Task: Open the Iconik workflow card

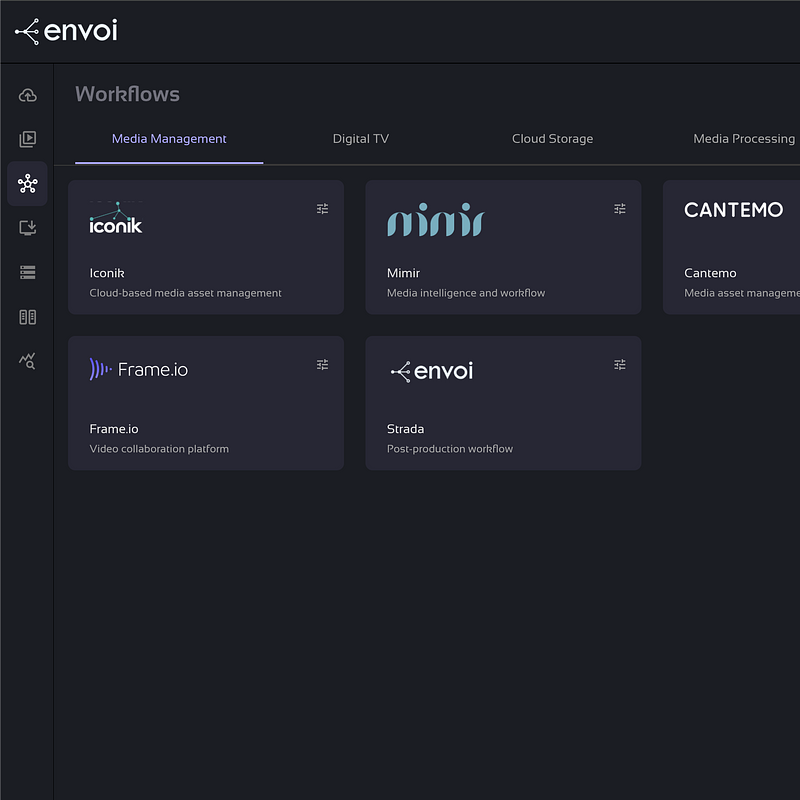Action: coord(205,248)
